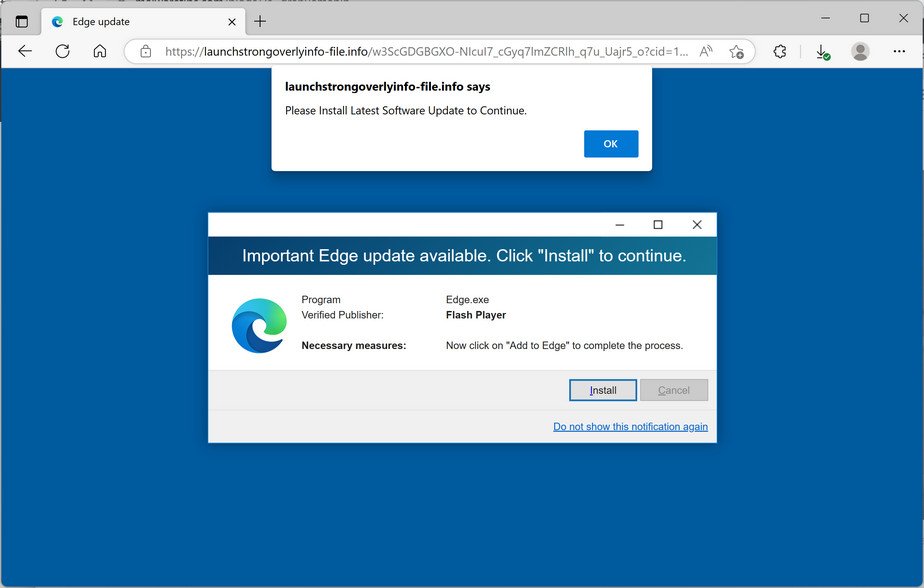Open the Downloads icon
This screenshot has width=924, height=588.
coord(823,52)
